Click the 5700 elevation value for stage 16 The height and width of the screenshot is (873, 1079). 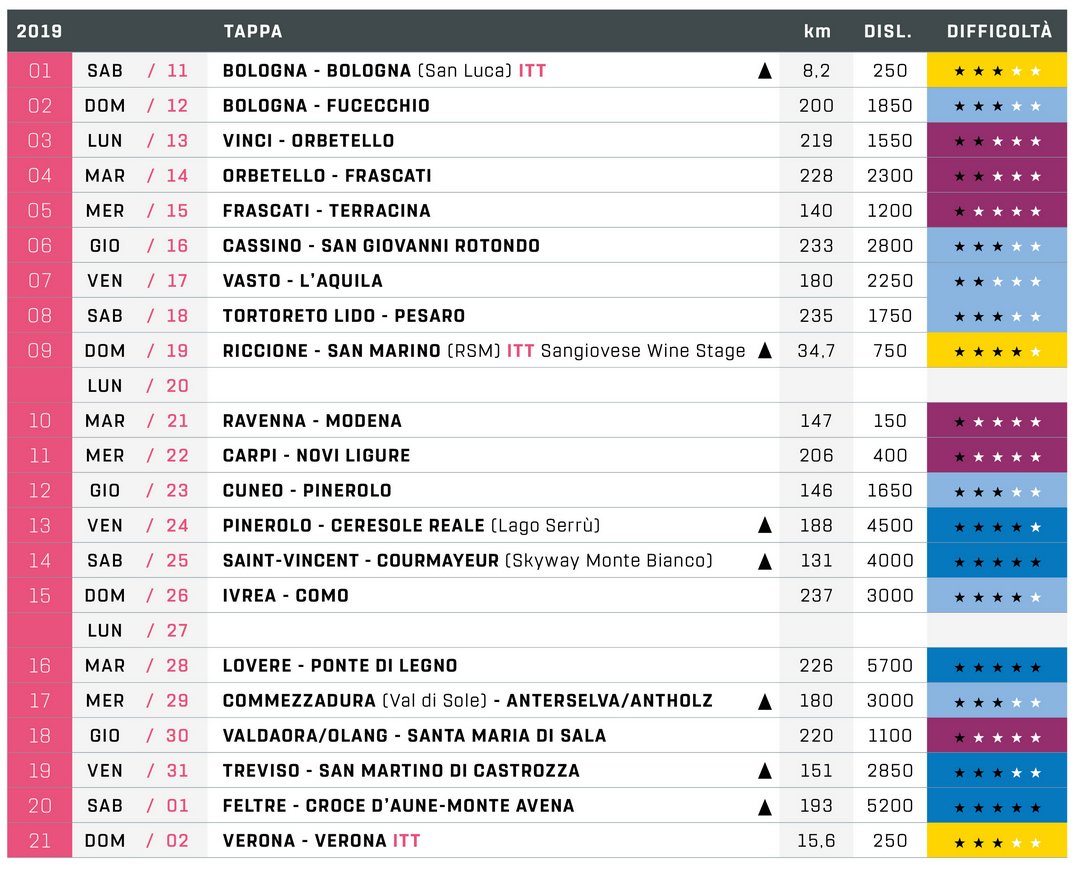coord(889,666)
